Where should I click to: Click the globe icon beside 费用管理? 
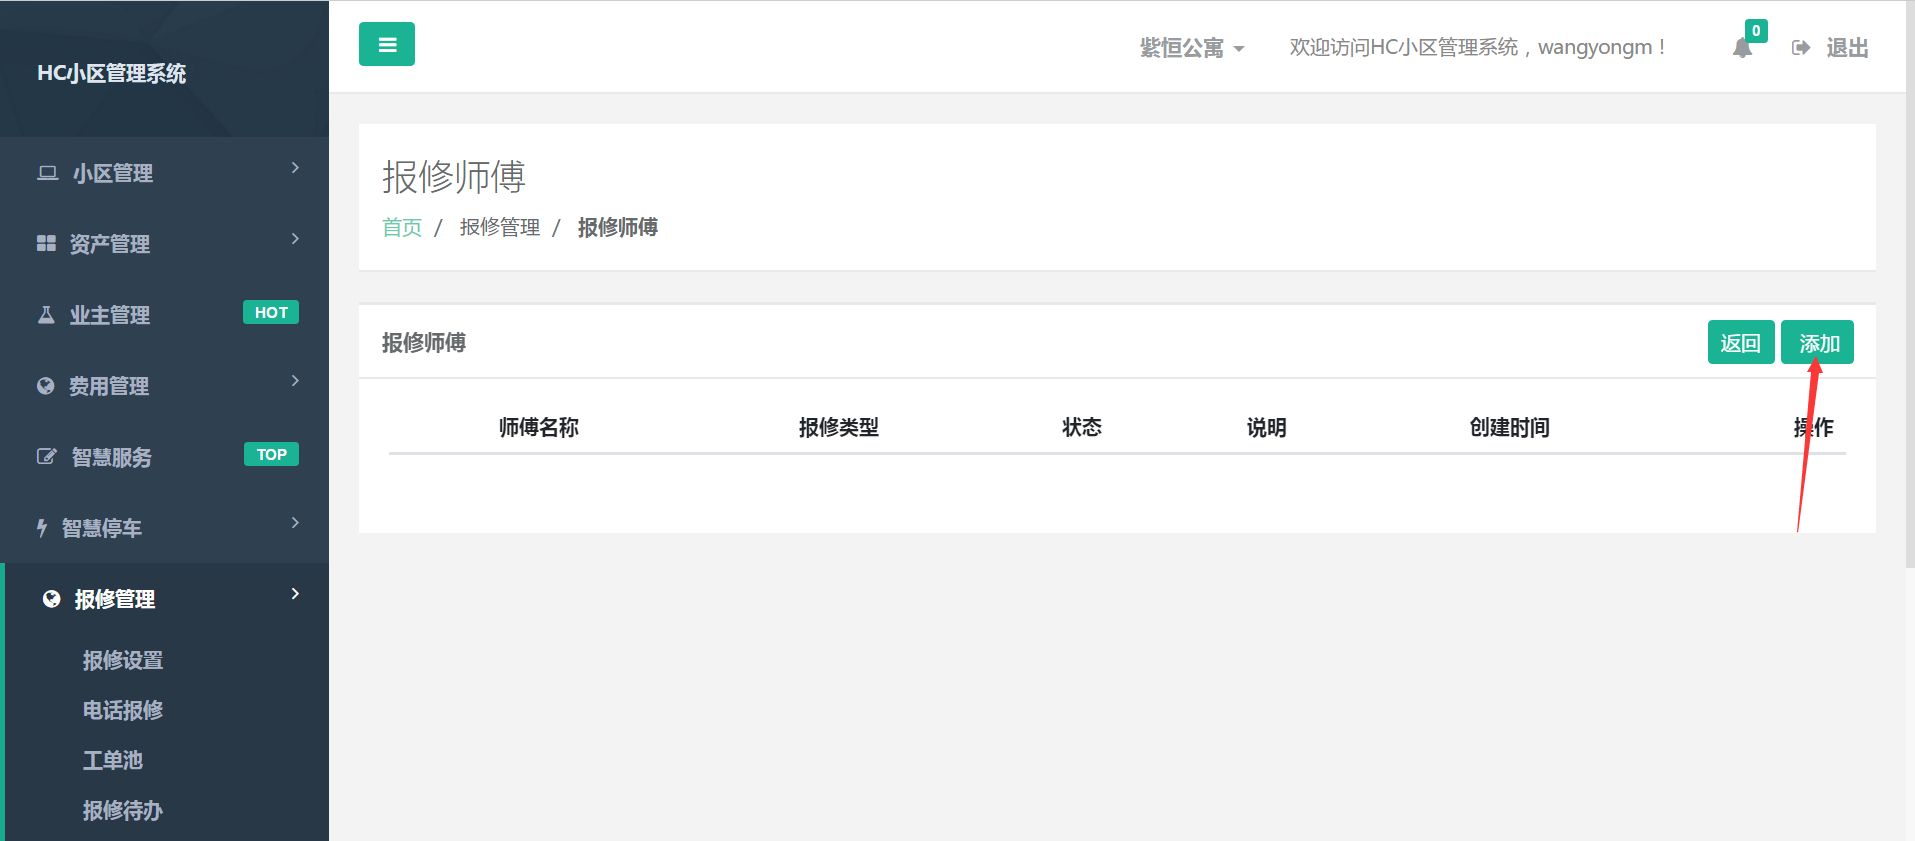click(x=46, y=386)
